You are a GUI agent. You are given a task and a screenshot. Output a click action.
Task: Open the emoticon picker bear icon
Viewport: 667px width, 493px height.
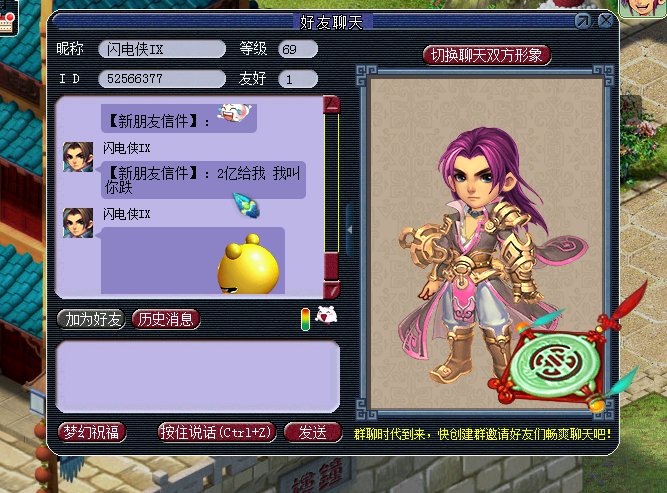pyautogui.click(x=326, y=316)
